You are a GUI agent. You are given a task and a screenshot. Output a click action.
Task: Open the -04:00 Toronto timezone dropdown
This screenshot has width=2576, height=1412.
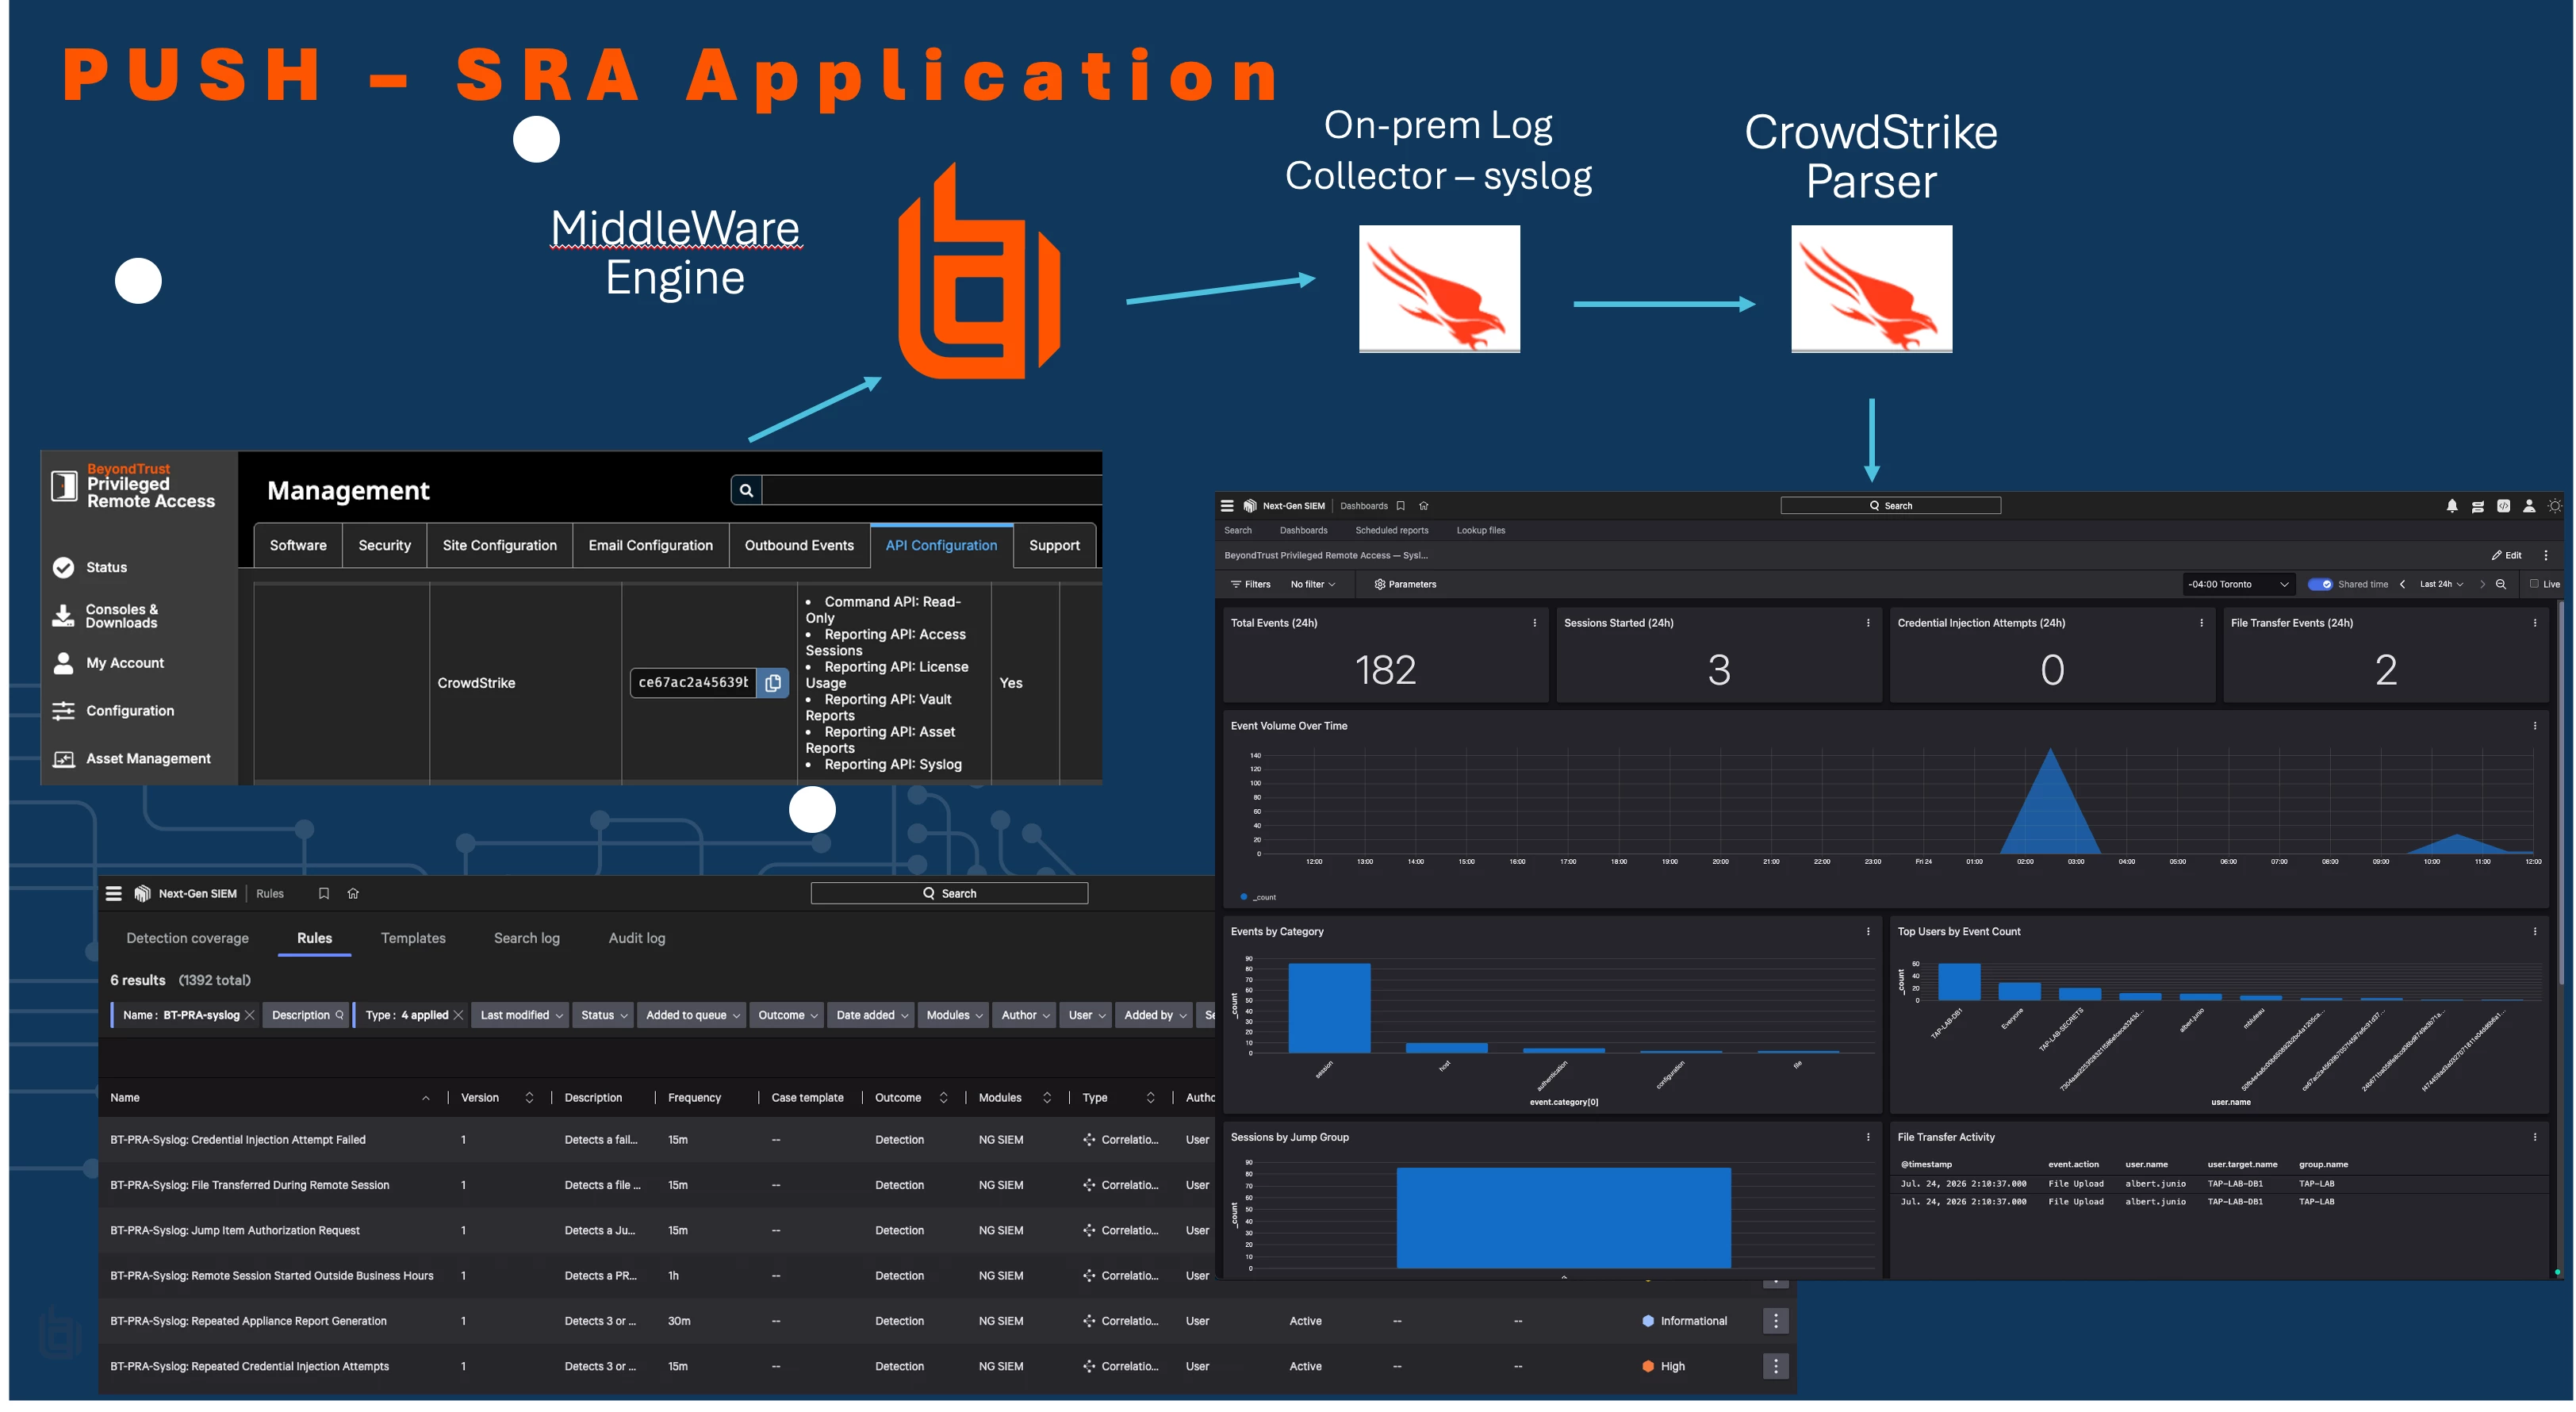click(2237, 584)
